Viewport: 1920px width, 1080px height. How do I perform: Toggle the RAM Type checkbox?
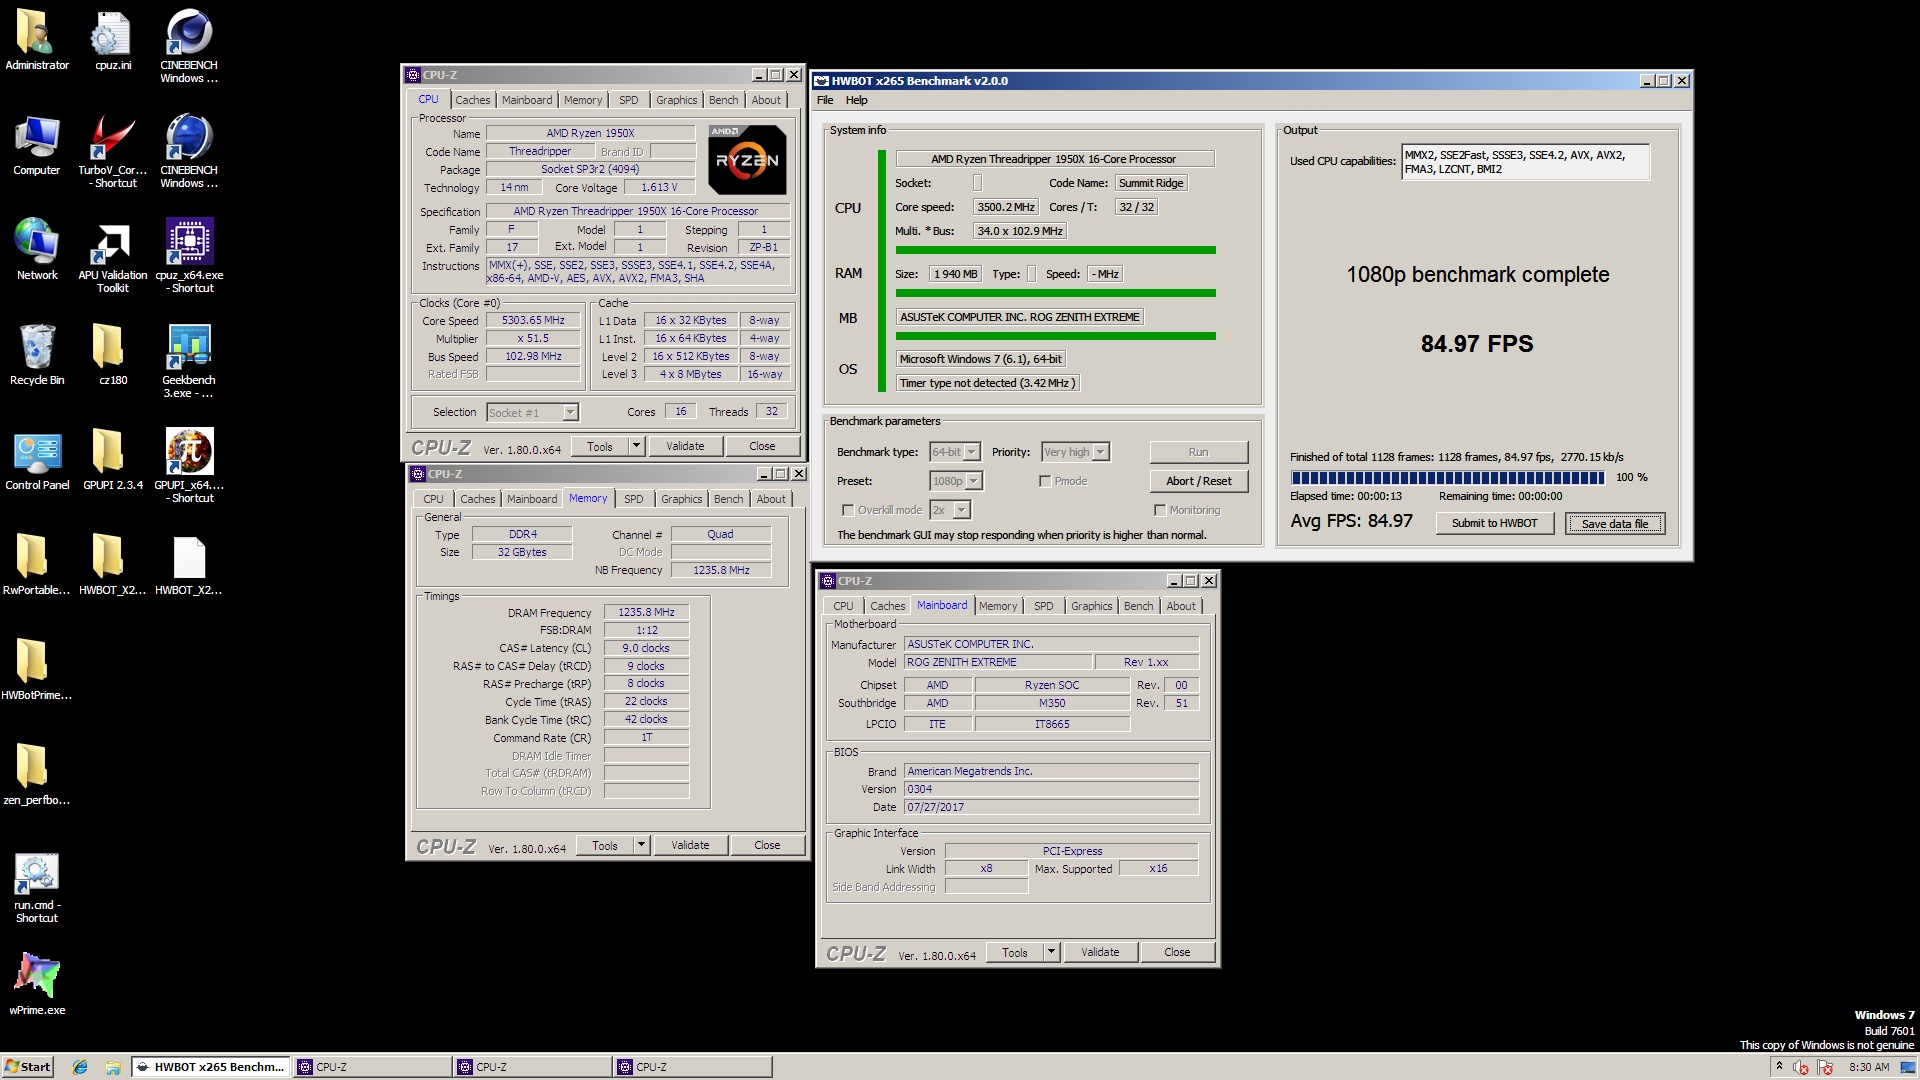point(1031,274)
